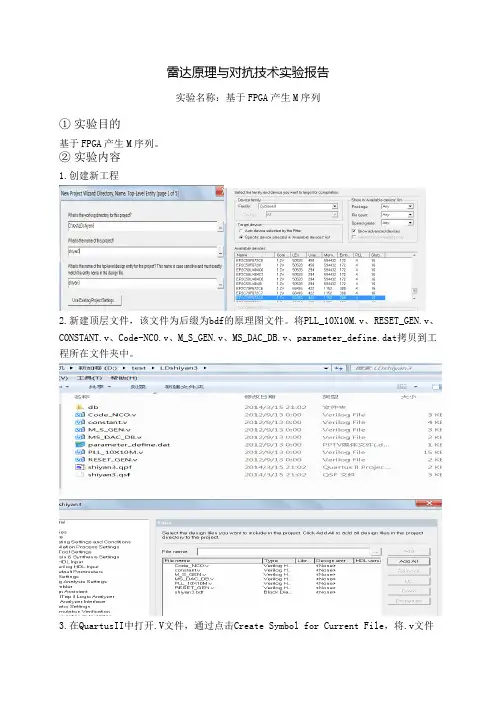The height and width of the screenshot is (702, 496).
Task: Click the Explorer refresh arrows icon
Action: coord(338,368)
